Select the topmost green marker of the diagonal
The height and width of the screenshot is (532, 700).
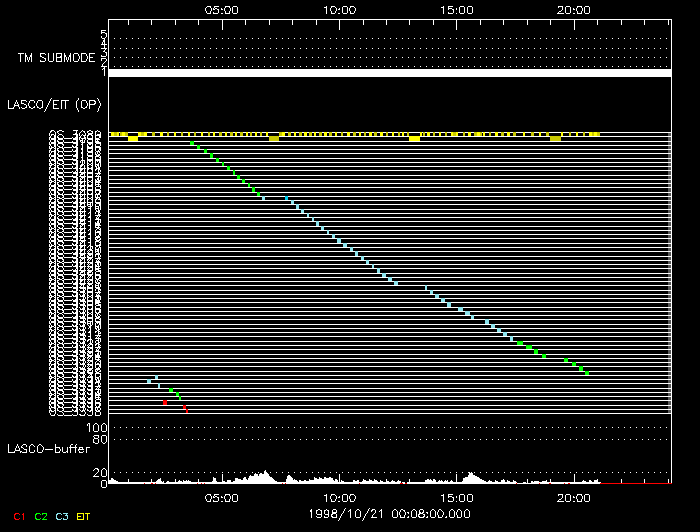coord(192,144)
